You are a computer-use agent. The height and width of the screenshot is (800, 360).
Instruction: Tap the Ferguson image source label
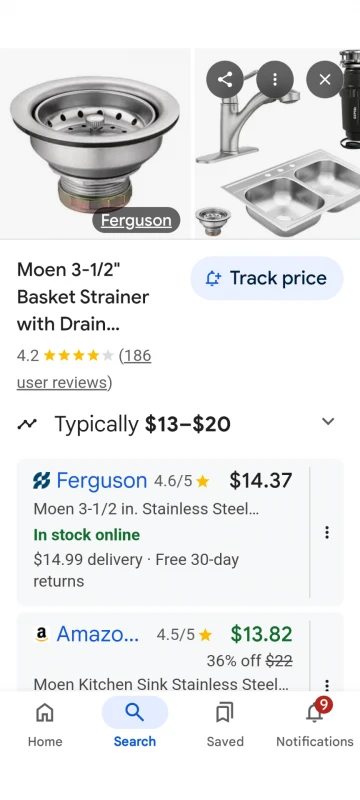tap(136, 220)
